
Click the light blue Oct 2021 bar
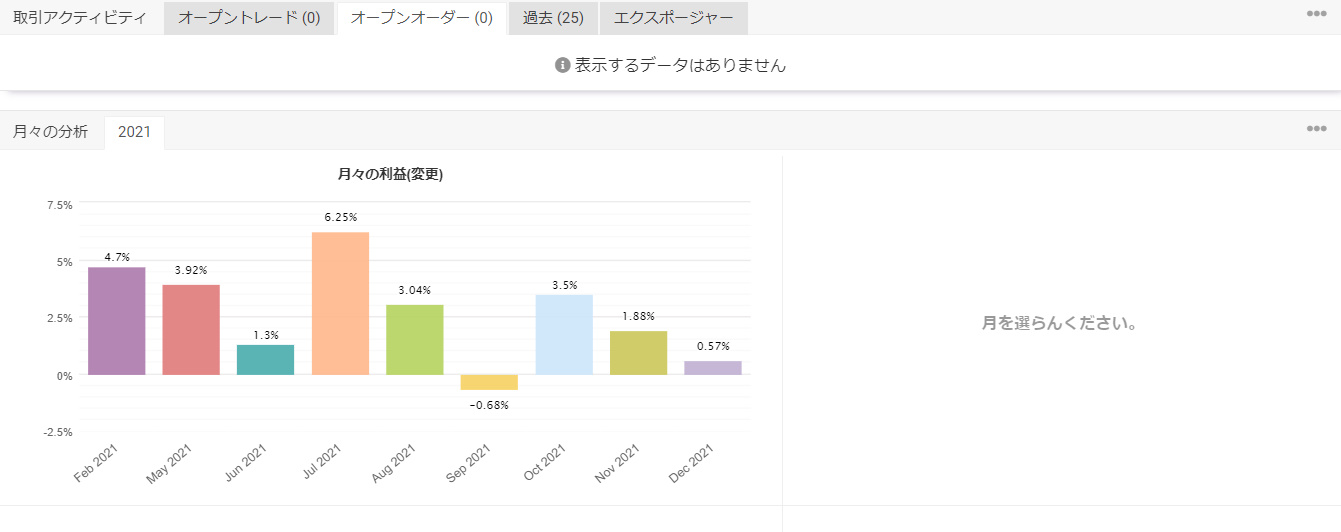tap(564, 335)
